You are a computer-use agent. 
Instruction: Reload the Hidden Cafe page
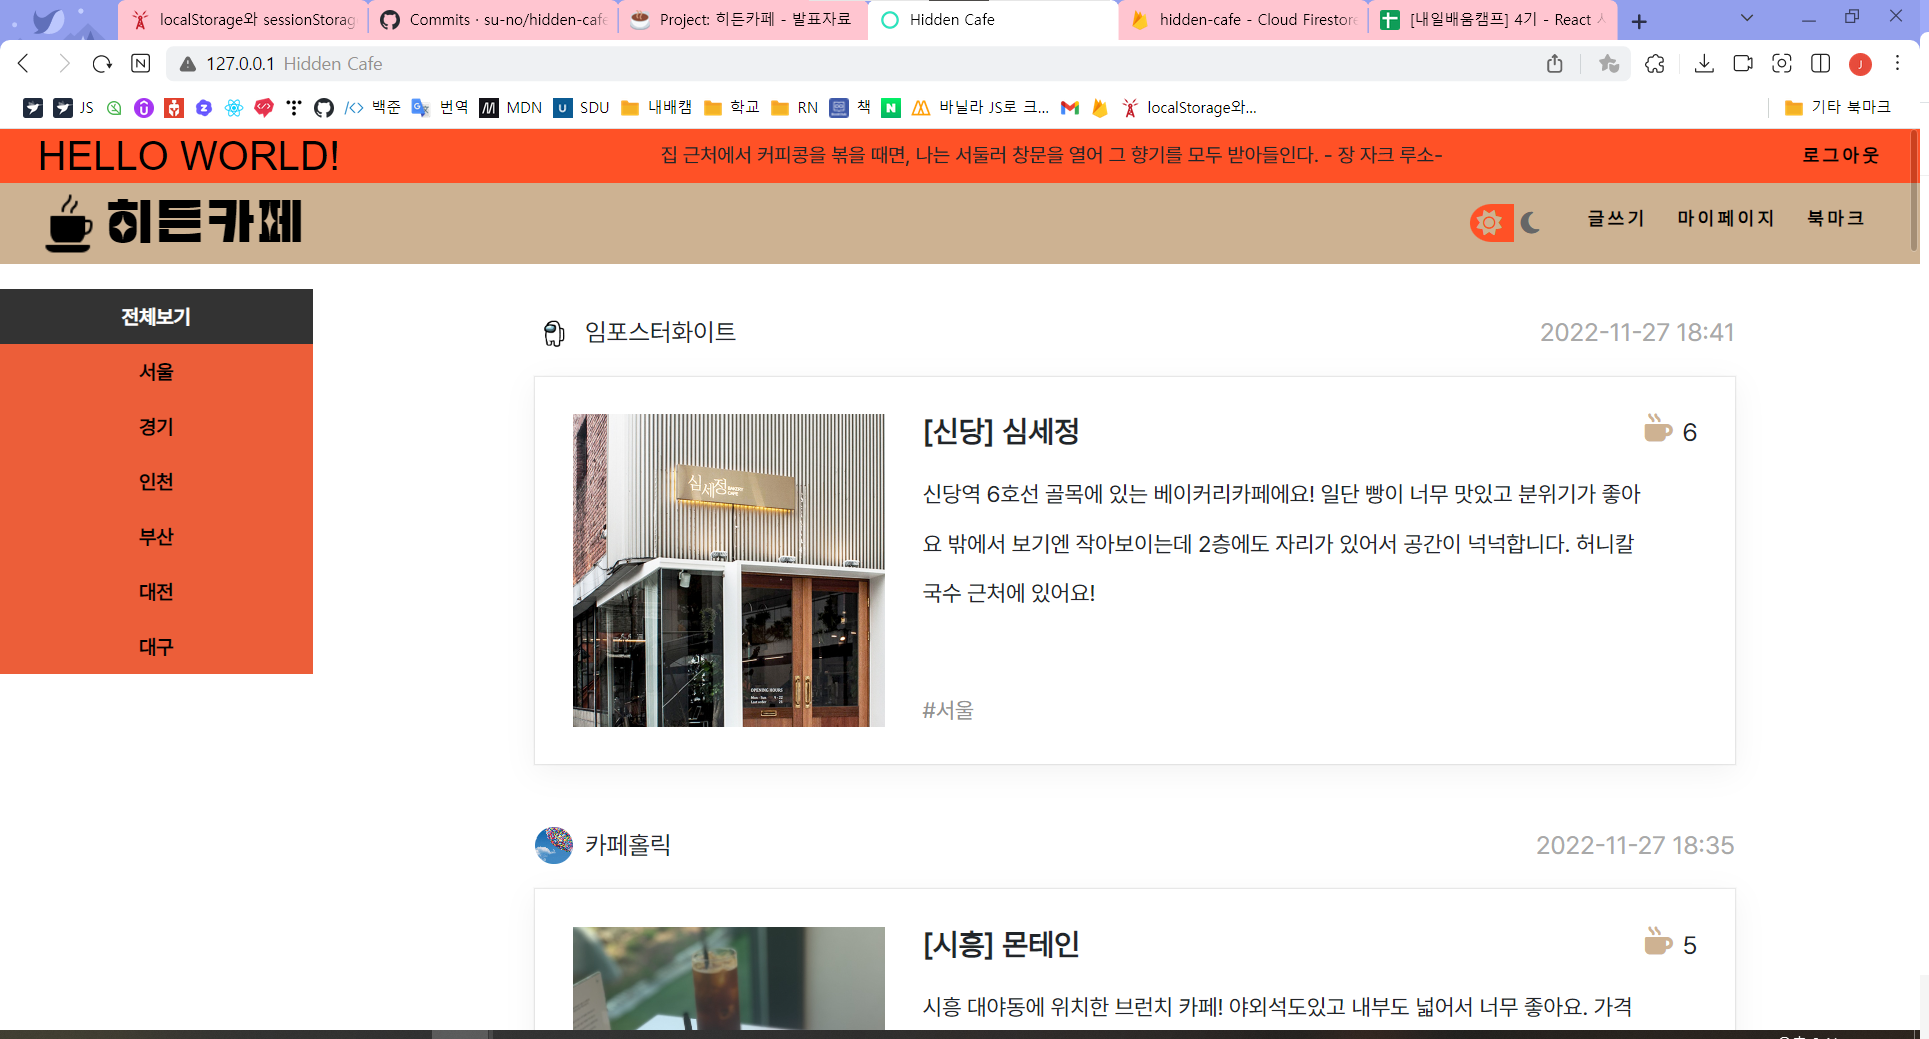[102, 64]
